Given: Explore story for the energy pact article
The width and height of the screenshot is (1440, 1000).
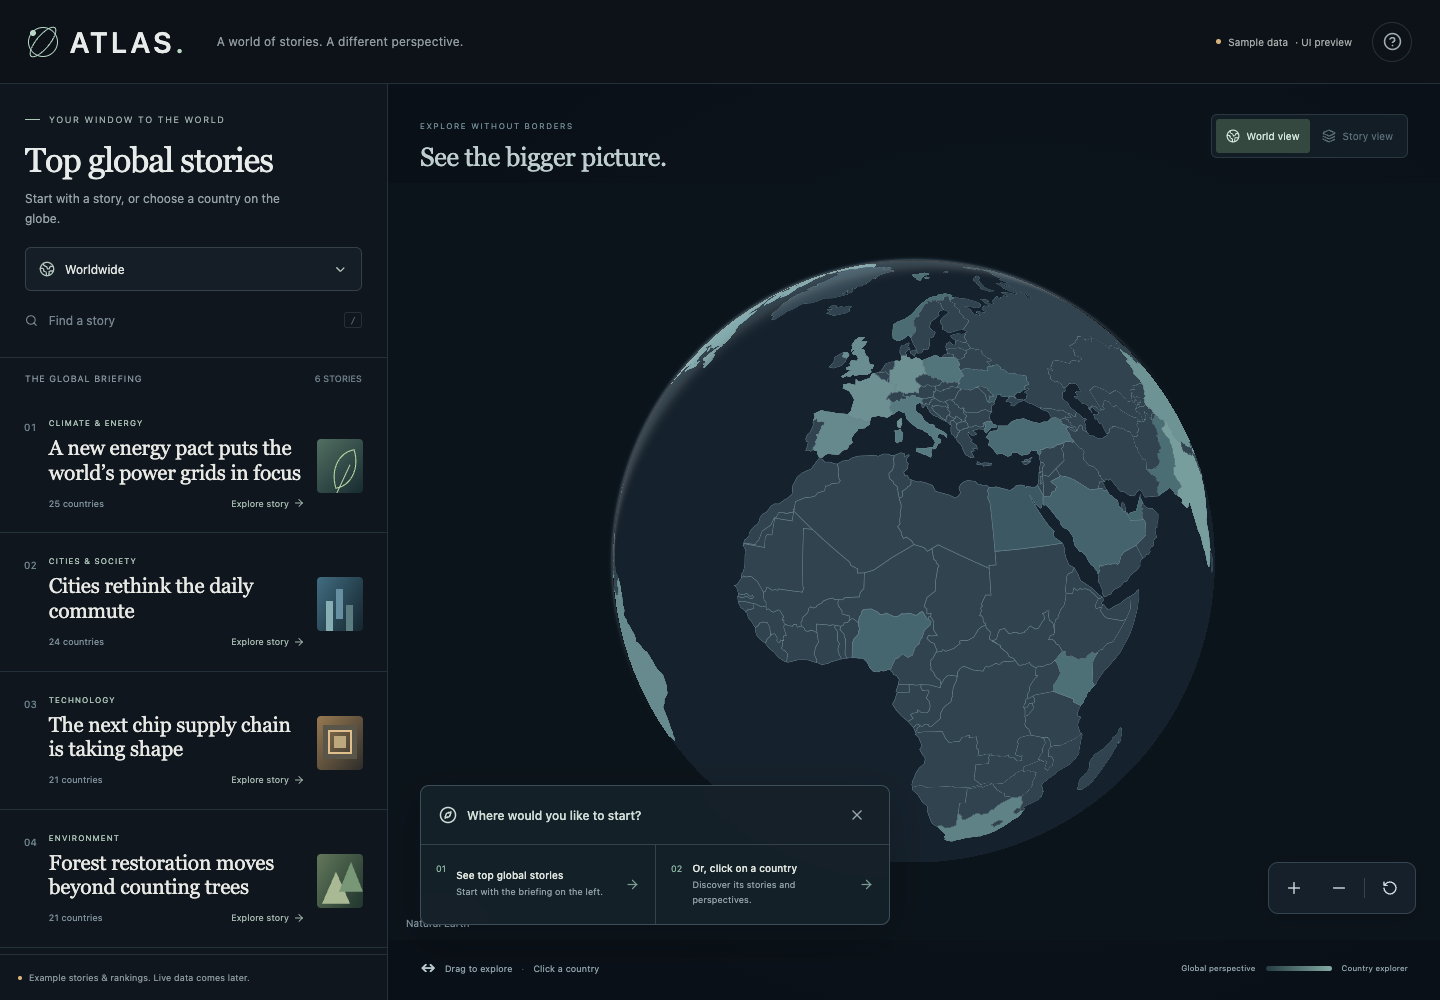Looking at the screenshot, I should [267, 504].
